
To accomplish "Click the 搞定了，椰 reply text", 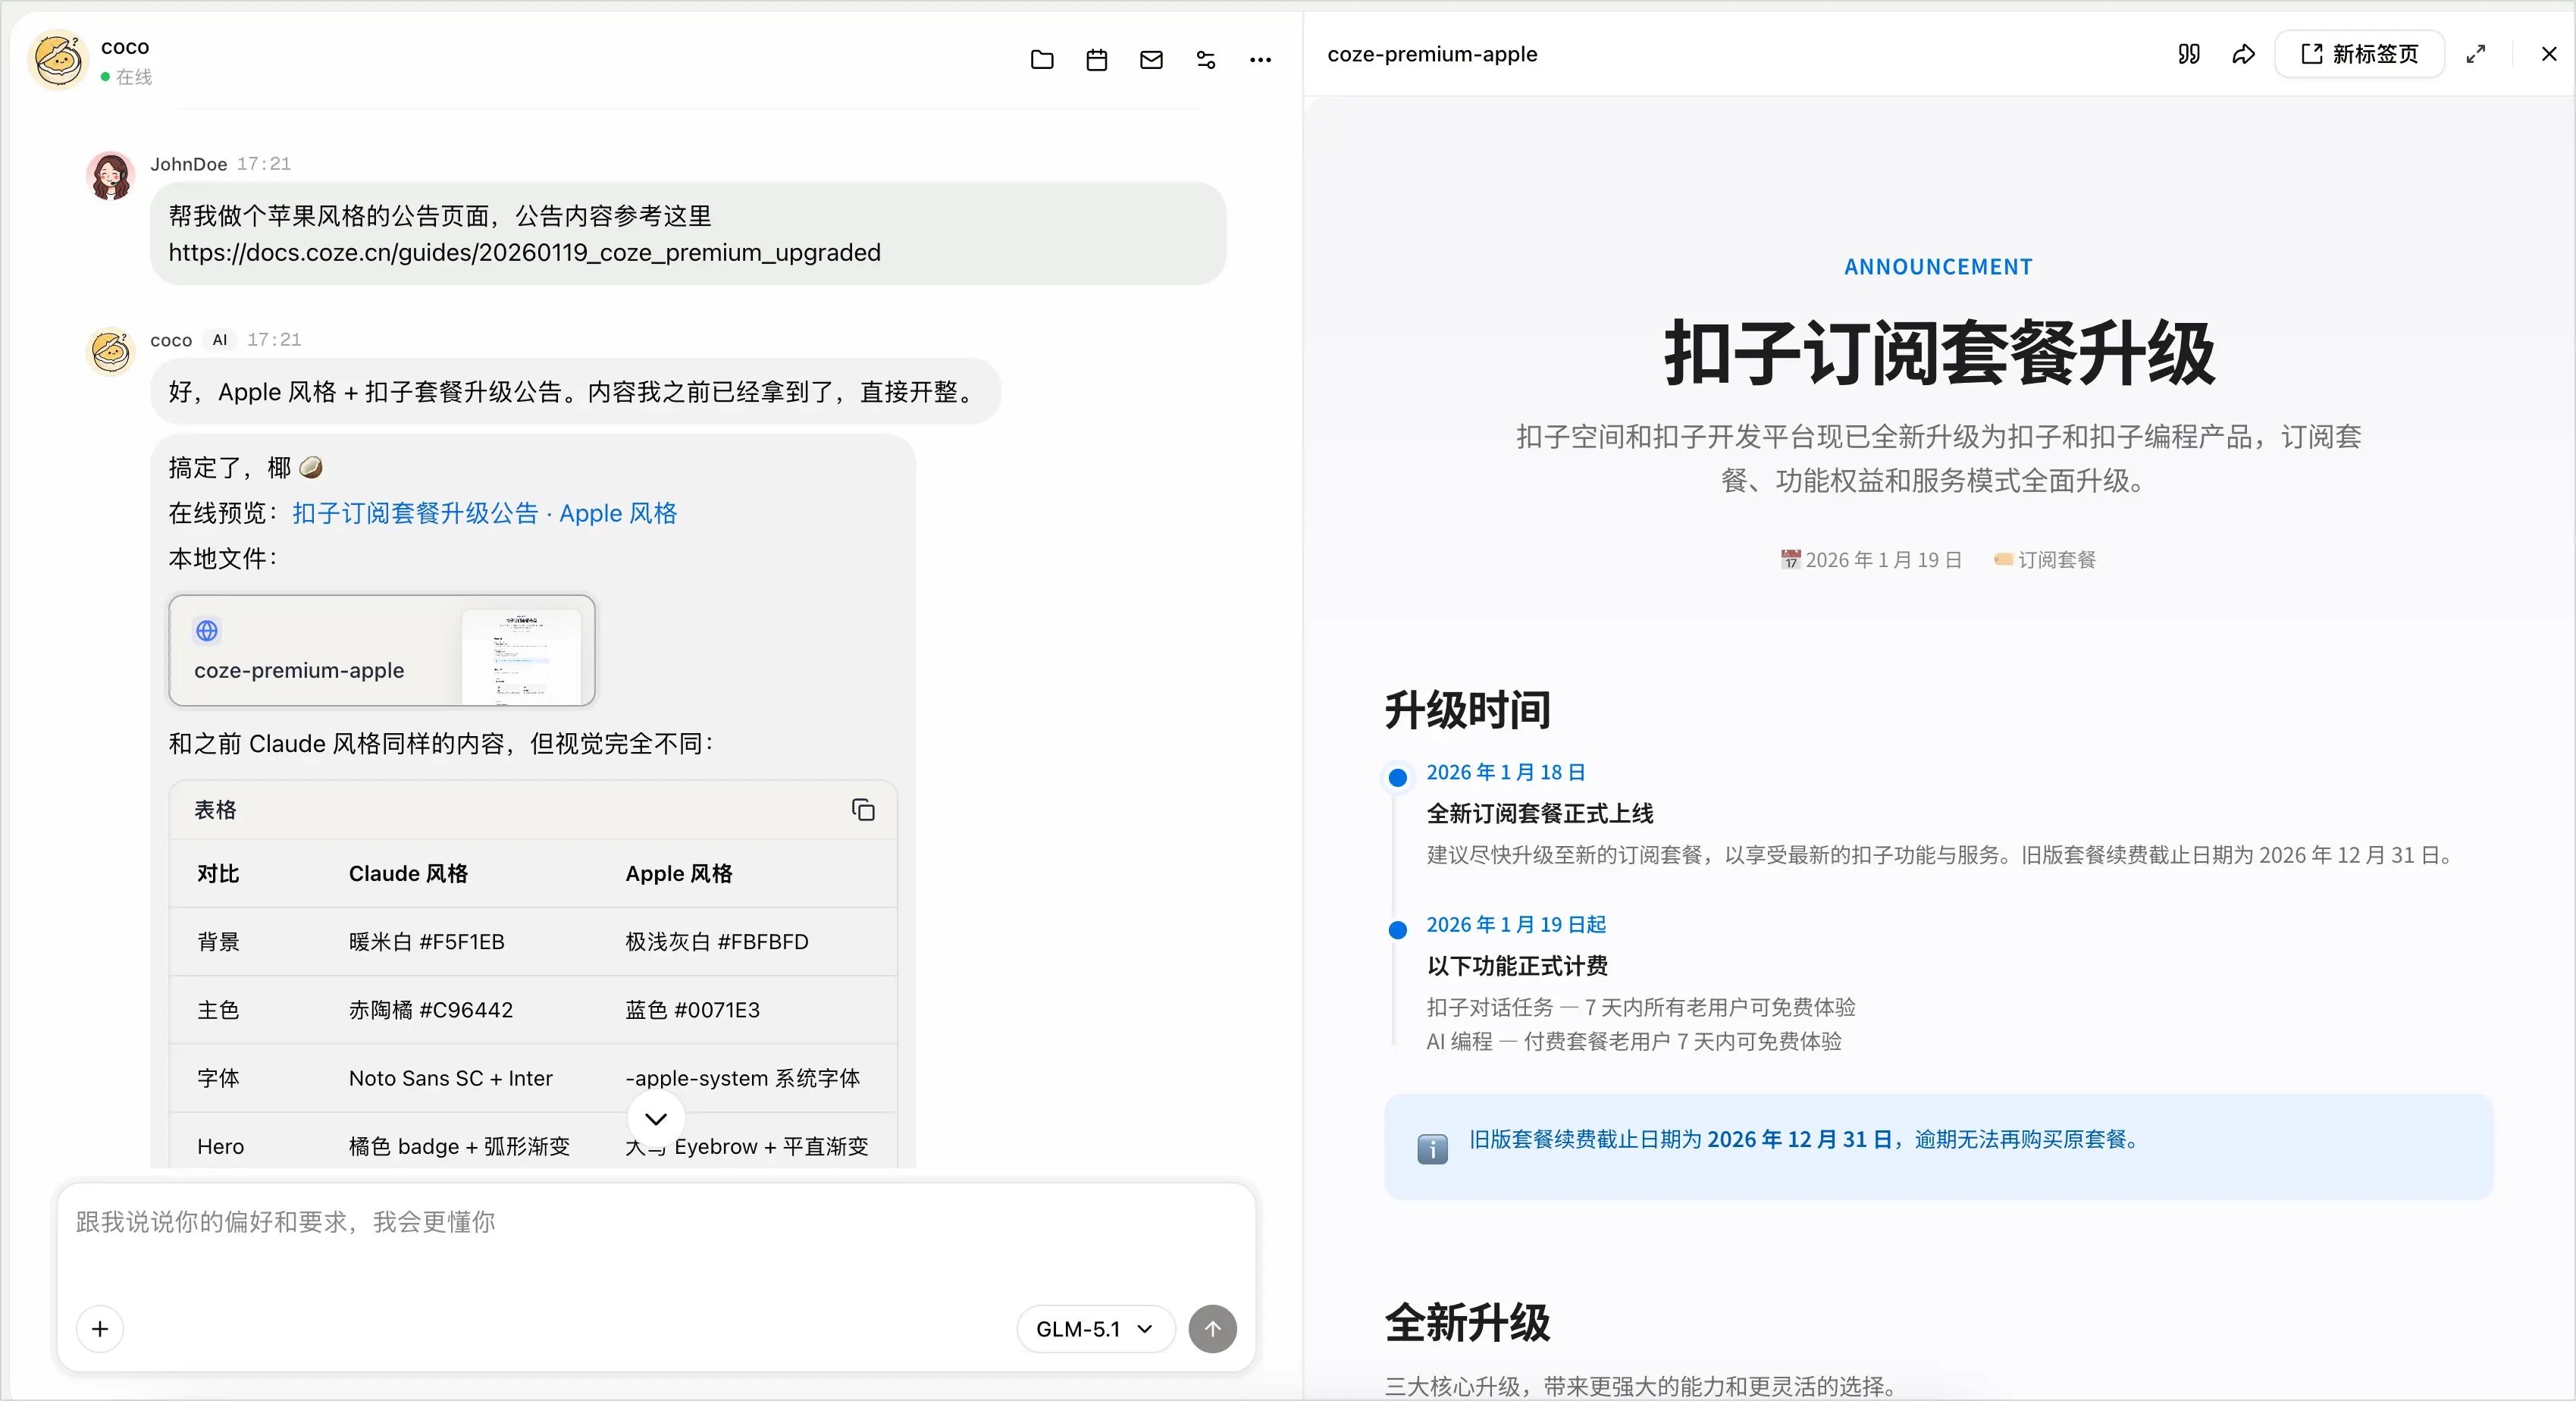I will click(x=245, y=467).
